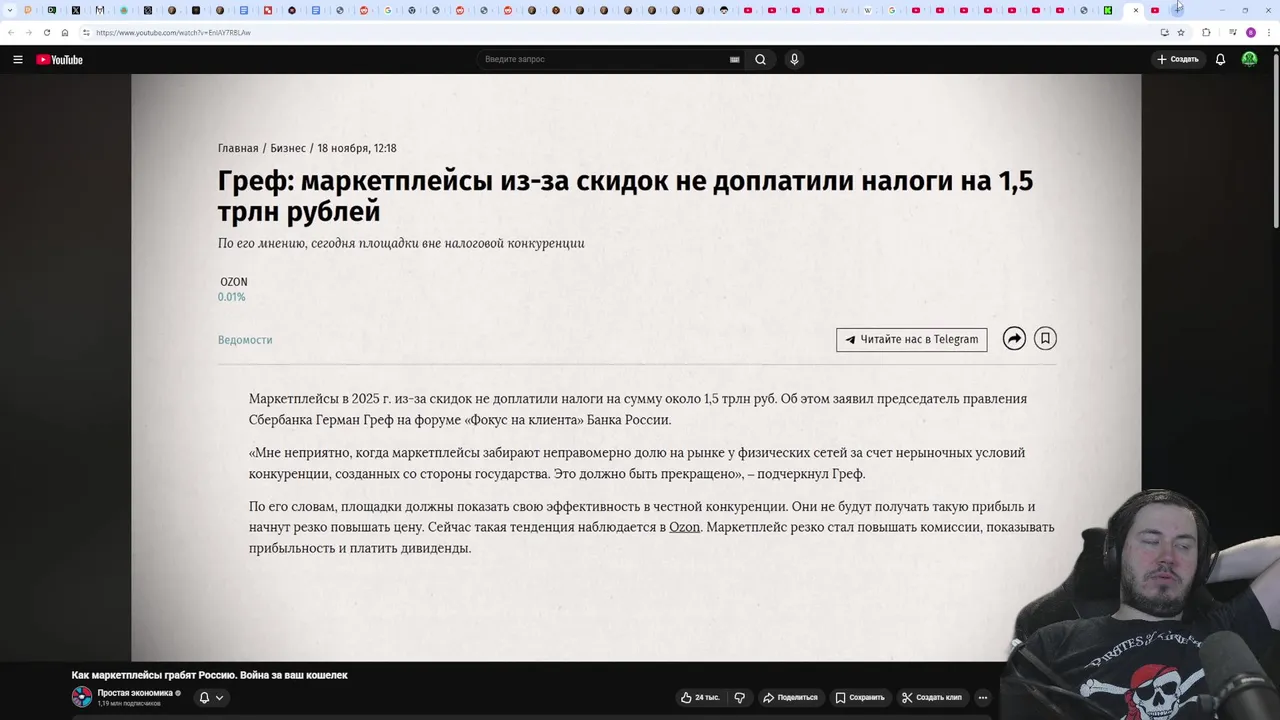Image resolution: width=1280 pixels, height=720 pixels.
Task: Open the Chrome profile avatar
Action: point(1250,32)
